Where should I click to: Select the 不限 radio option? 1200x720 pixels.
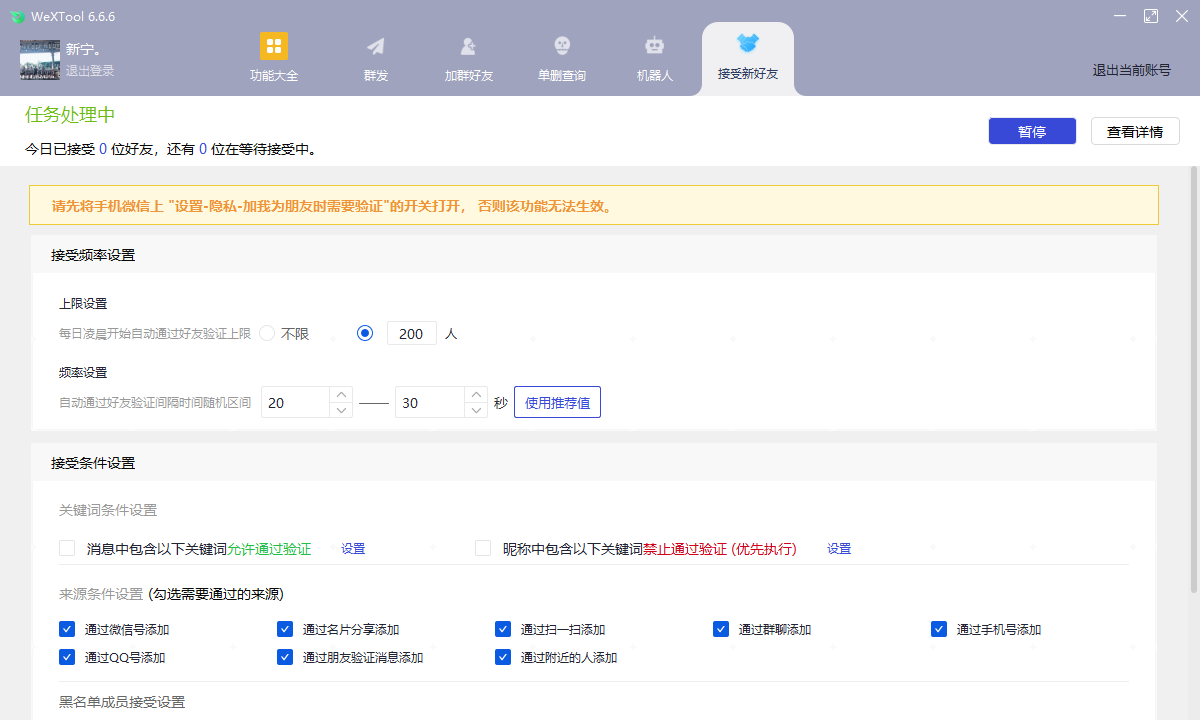[x=267, y=334]
